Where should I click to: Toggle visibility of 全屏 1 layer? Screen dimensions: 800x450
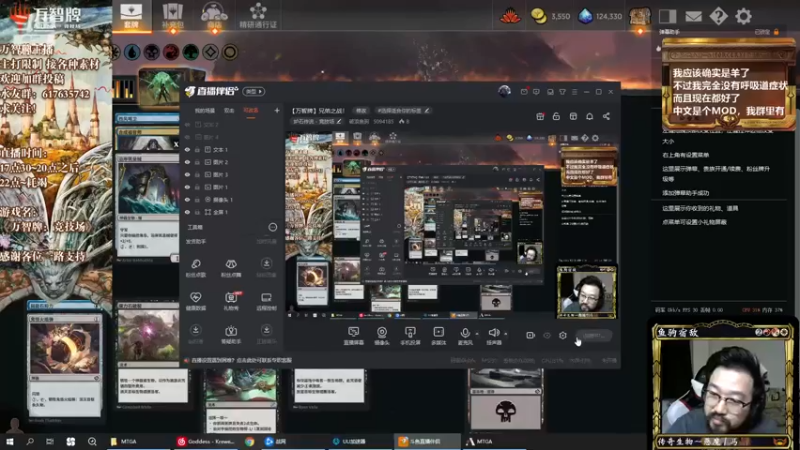[x=187, y=212]
